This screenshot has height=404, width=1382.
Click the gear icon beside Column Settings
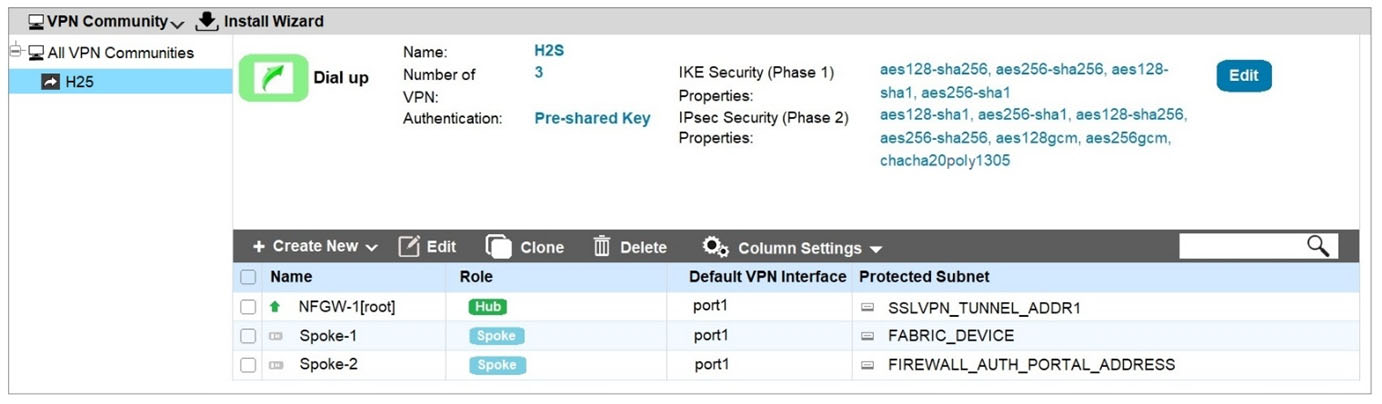pos(715,247)
